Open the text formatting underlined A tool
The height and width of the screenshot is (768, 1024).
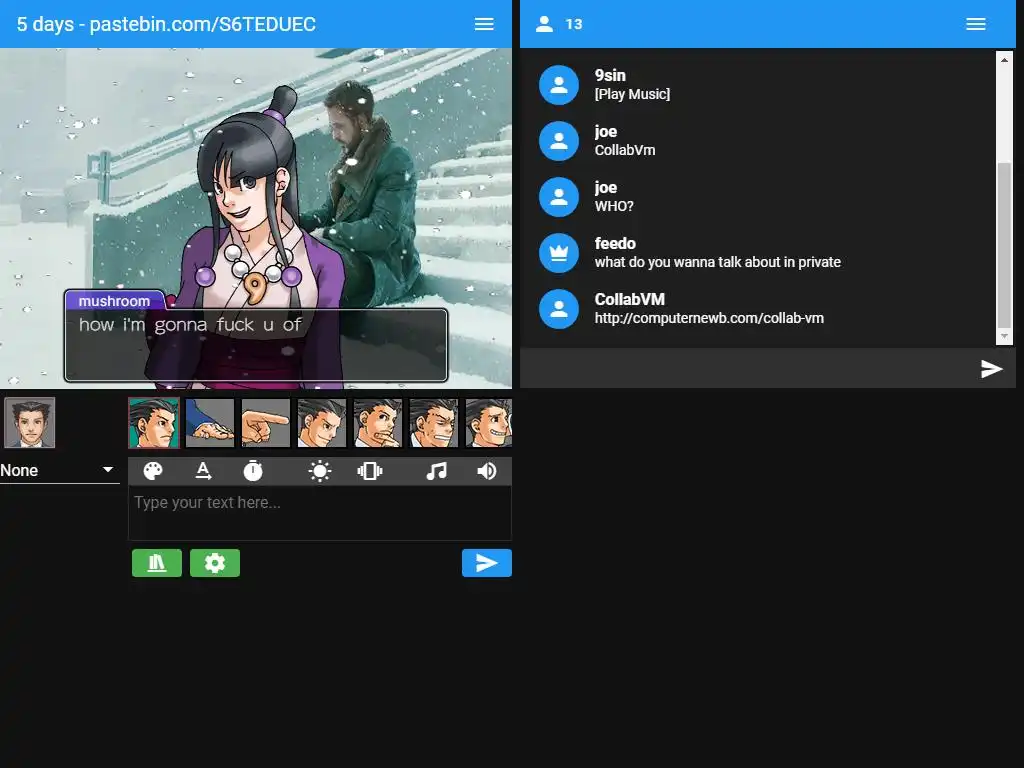click(203, 471)
